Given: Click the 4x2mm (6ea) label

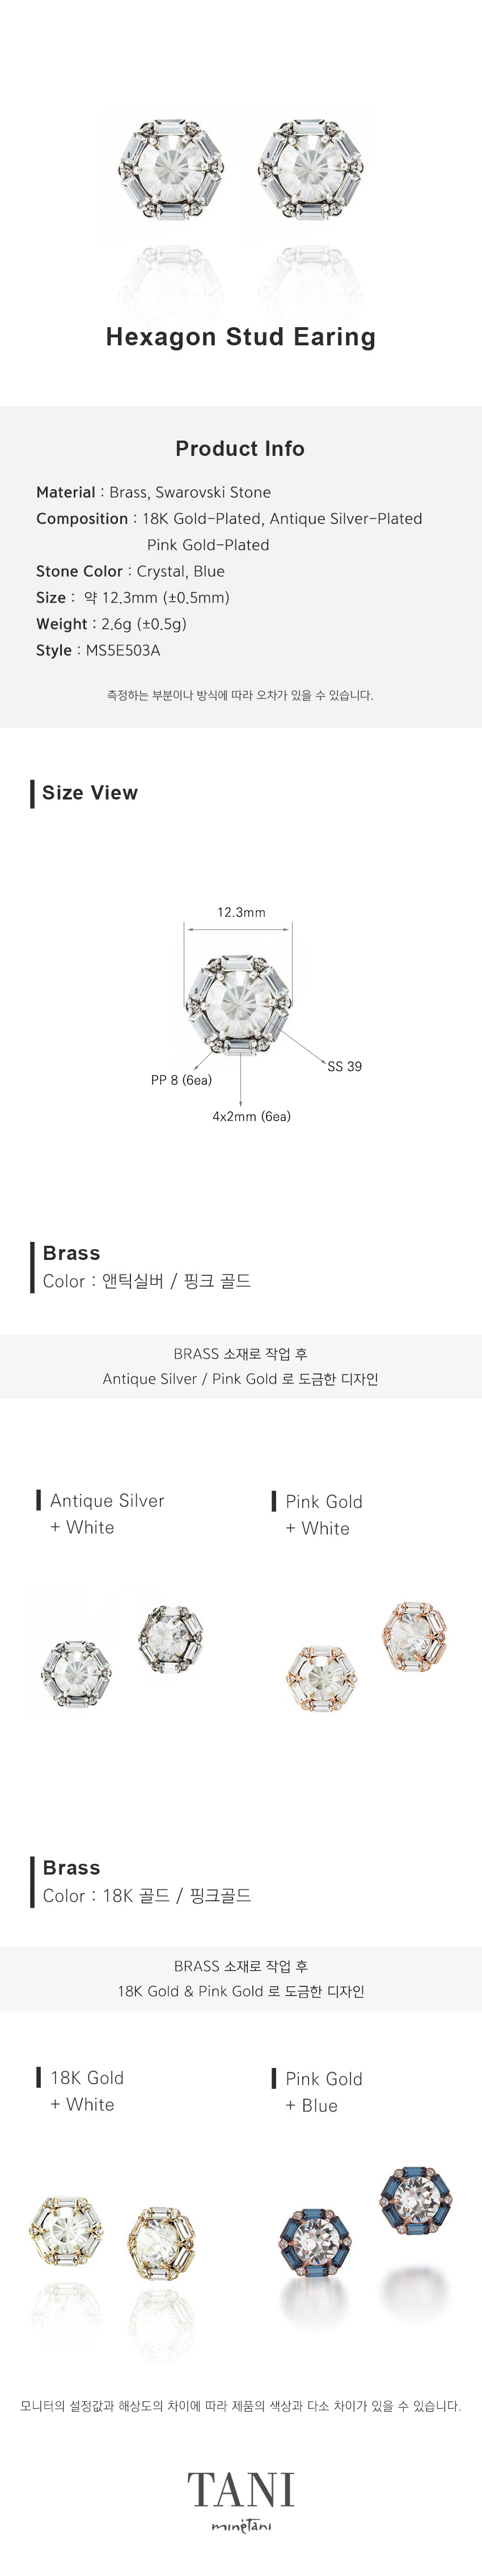Looking at the screenshot, I should [x=251, y=1116].
